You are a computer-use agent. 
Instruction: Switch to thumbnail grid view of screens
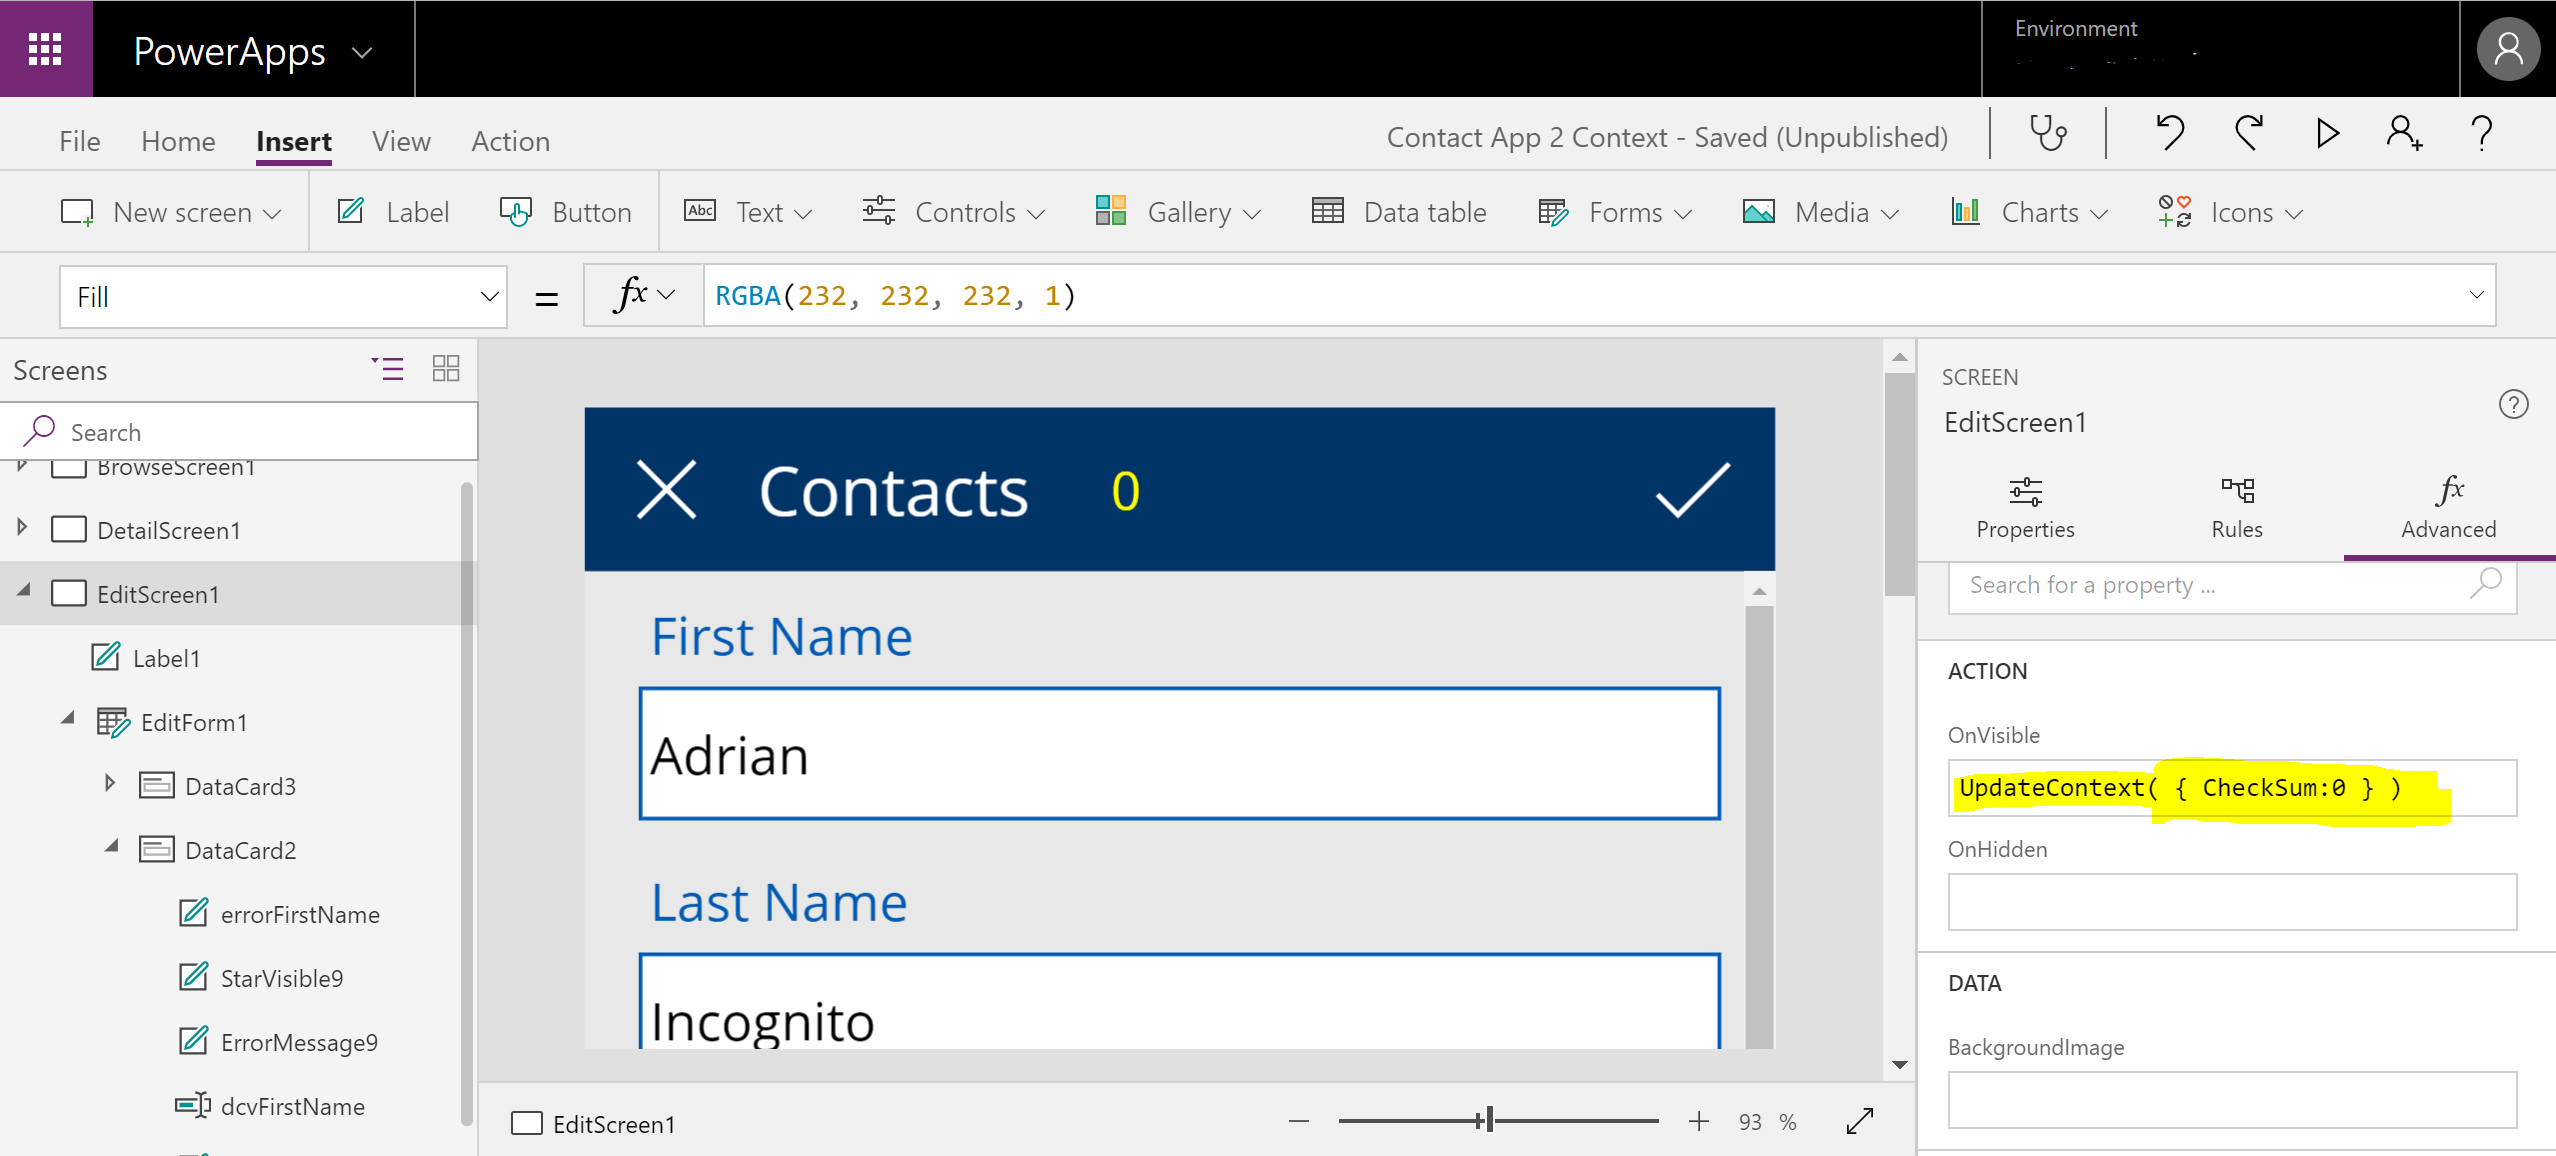pyautogui.click(x=446, y=369)
